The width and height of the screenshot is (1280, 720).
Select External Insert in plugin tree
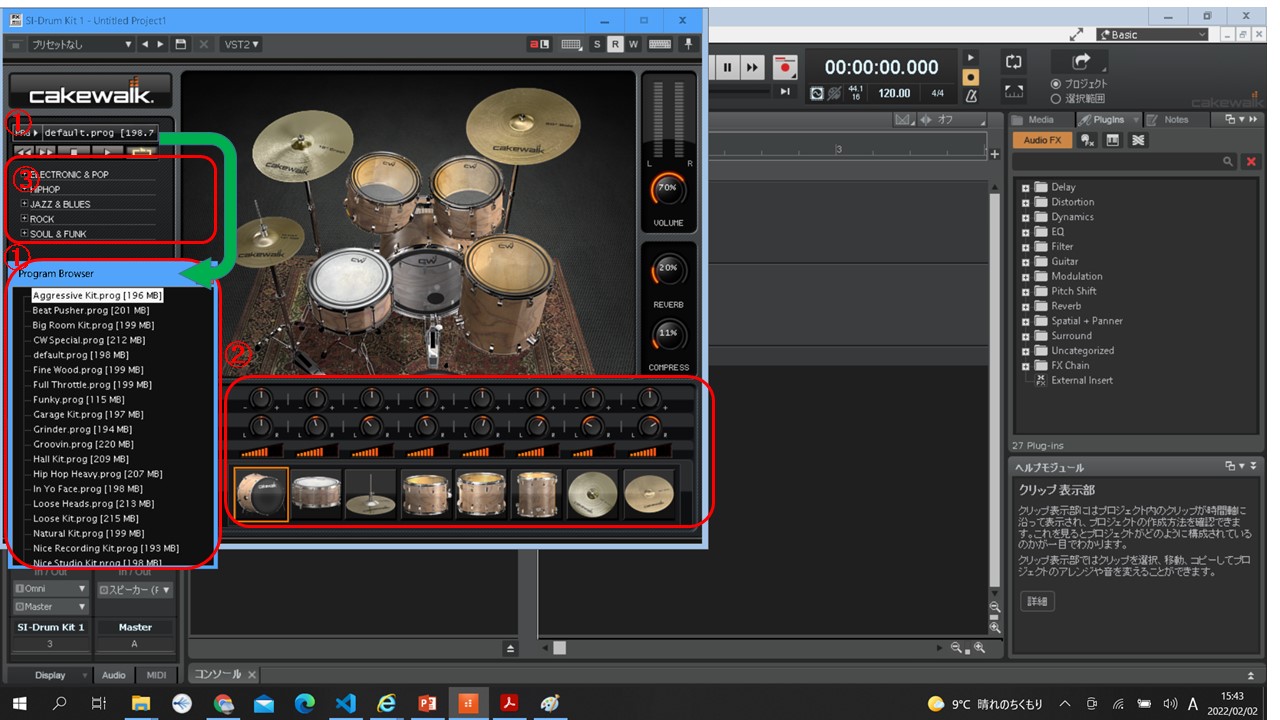click(x=1081, y=381)
